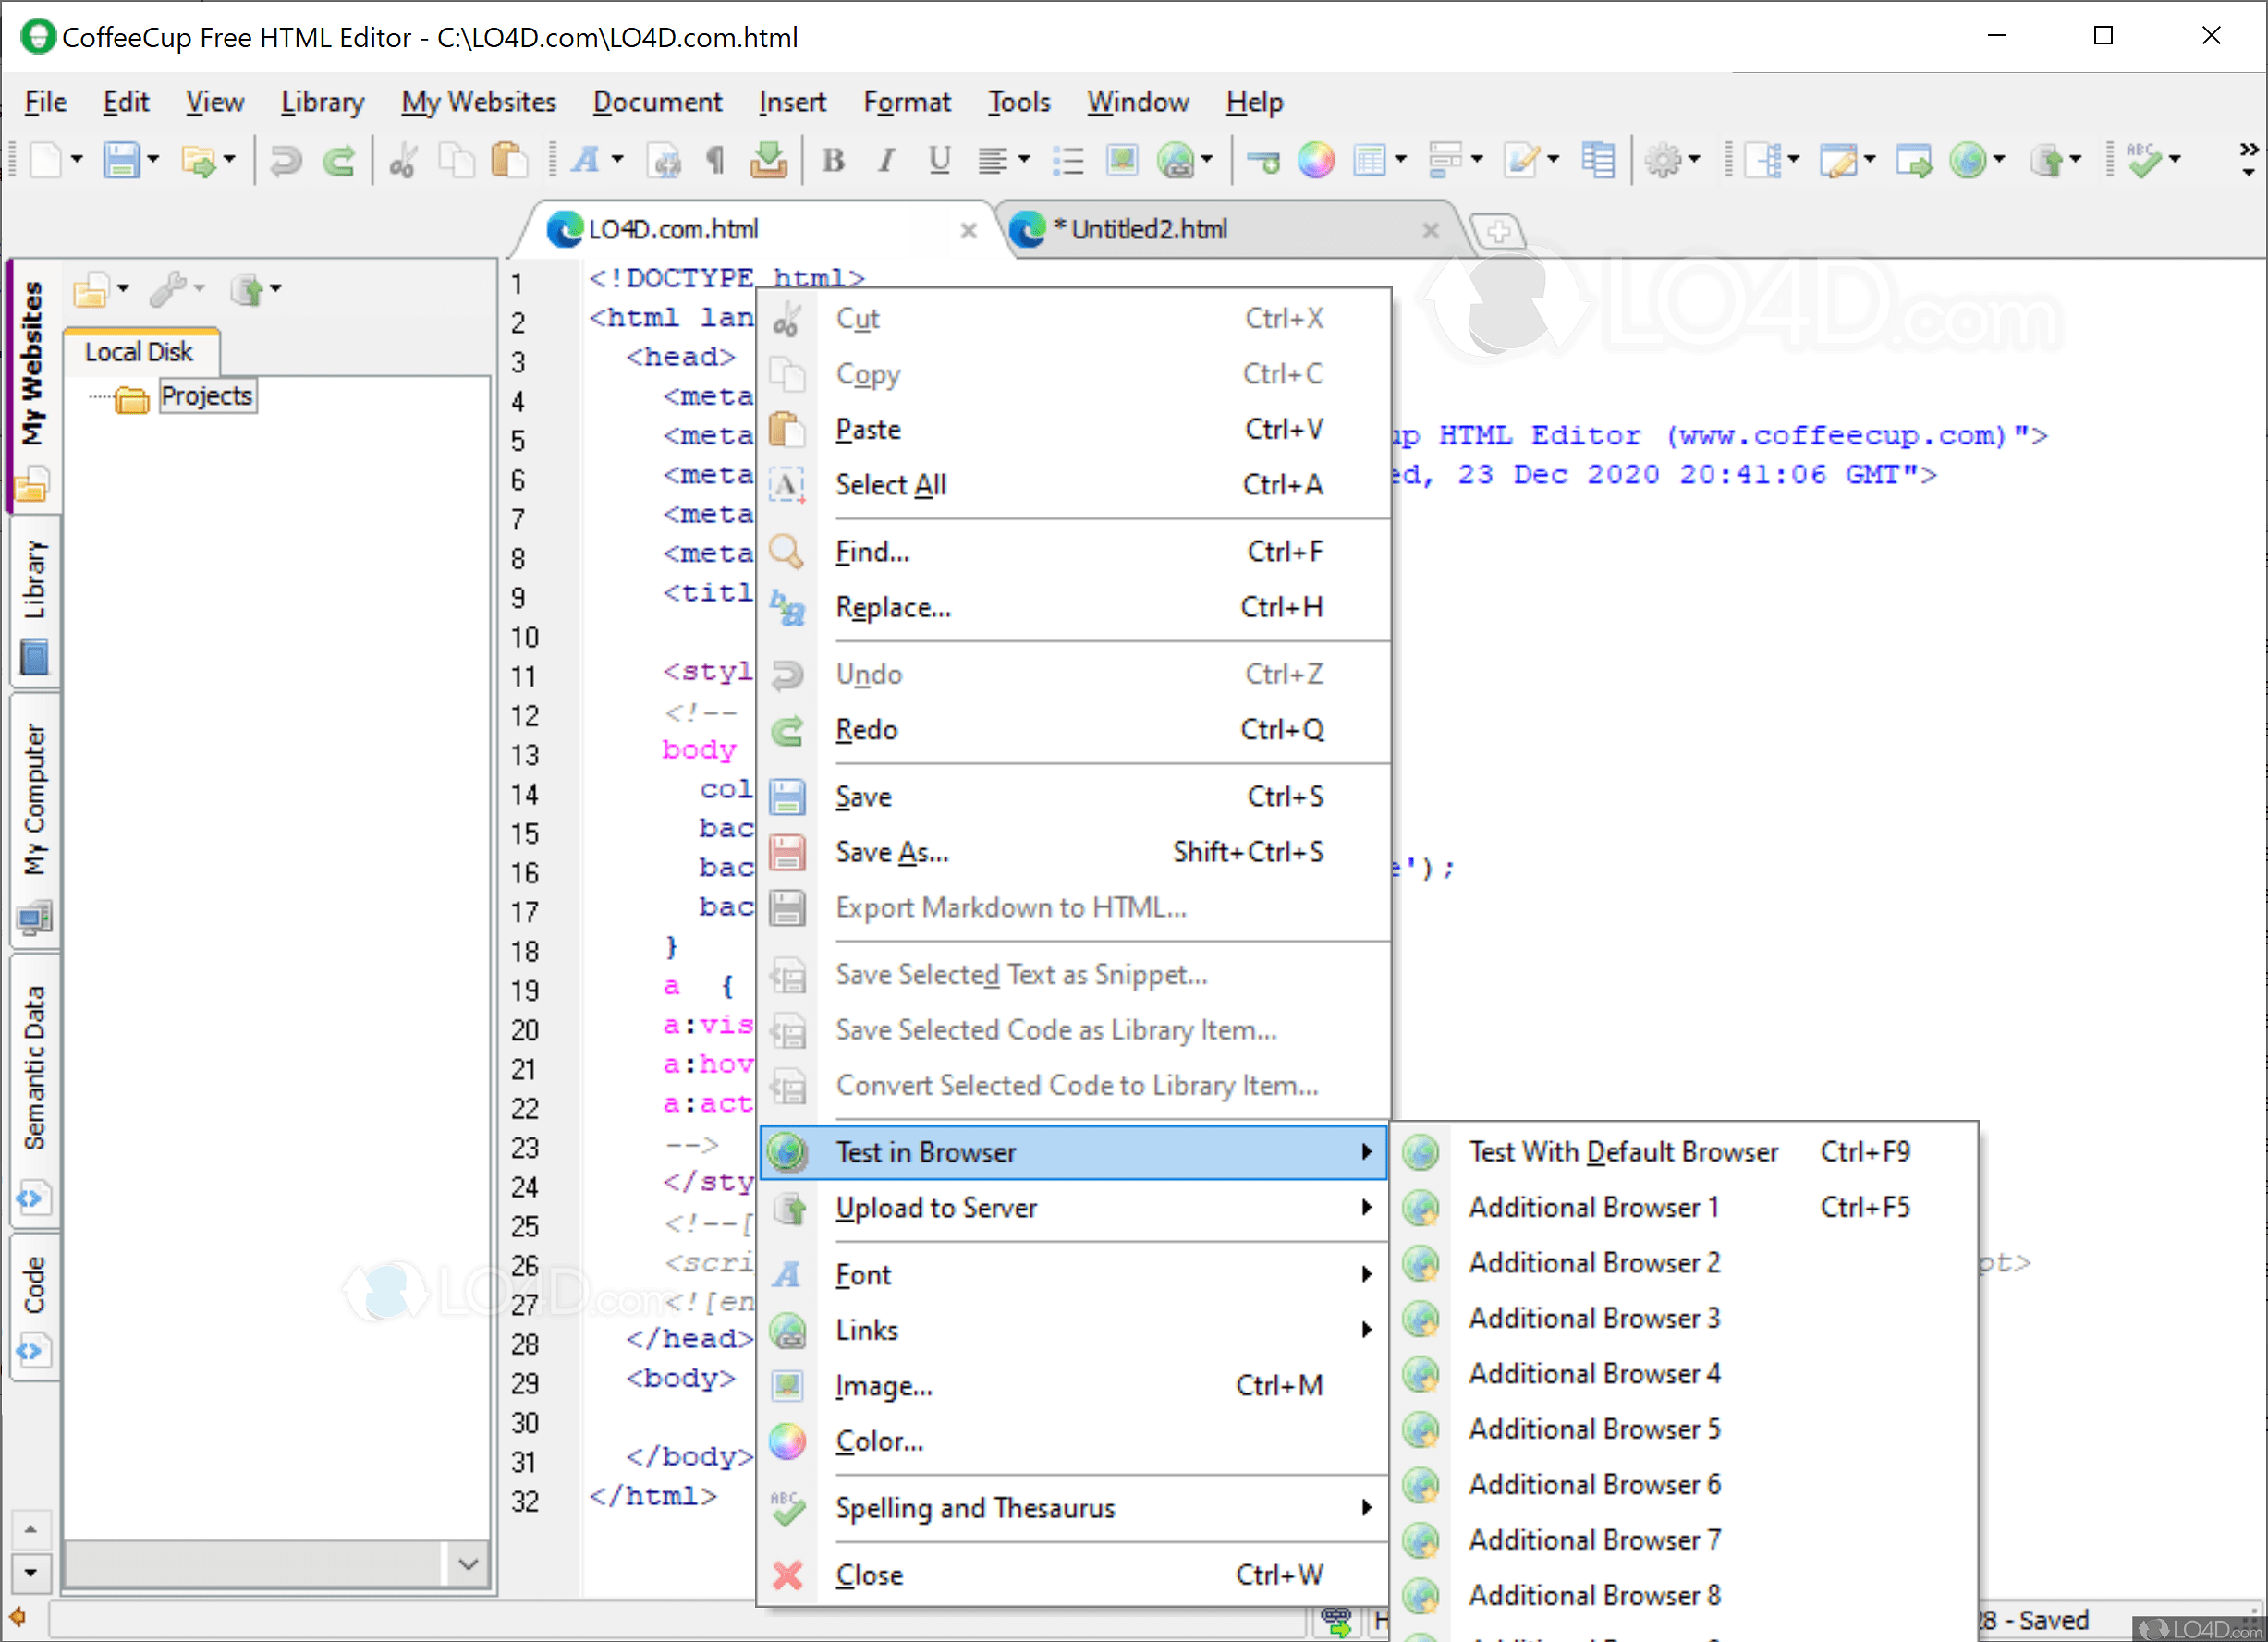Click the bulleted list toolbar icon
Viewport: 2268px width, 1642px height.
pos(1068,160)
